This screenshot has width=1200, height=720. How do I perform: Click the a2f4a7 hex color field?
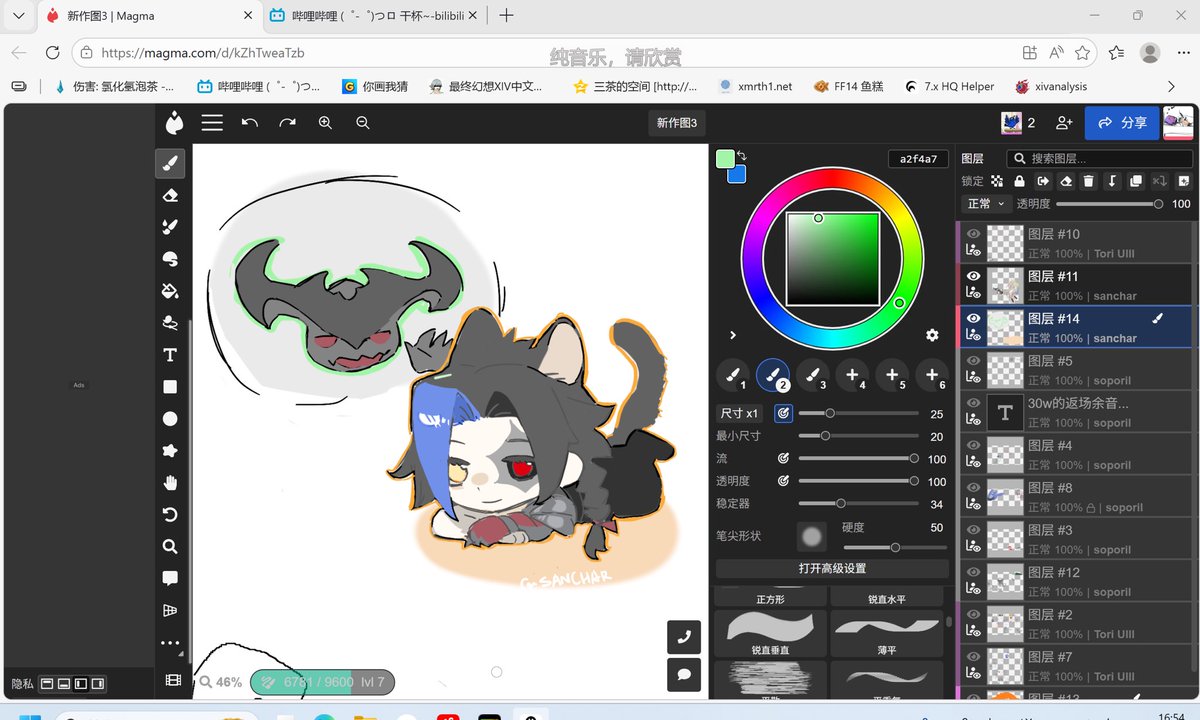point(918,159)
